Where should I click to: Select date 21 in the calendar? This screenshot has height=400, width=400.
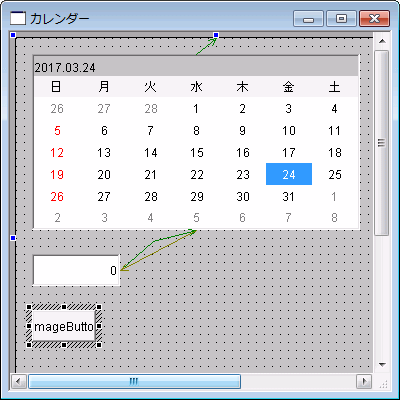150,174
